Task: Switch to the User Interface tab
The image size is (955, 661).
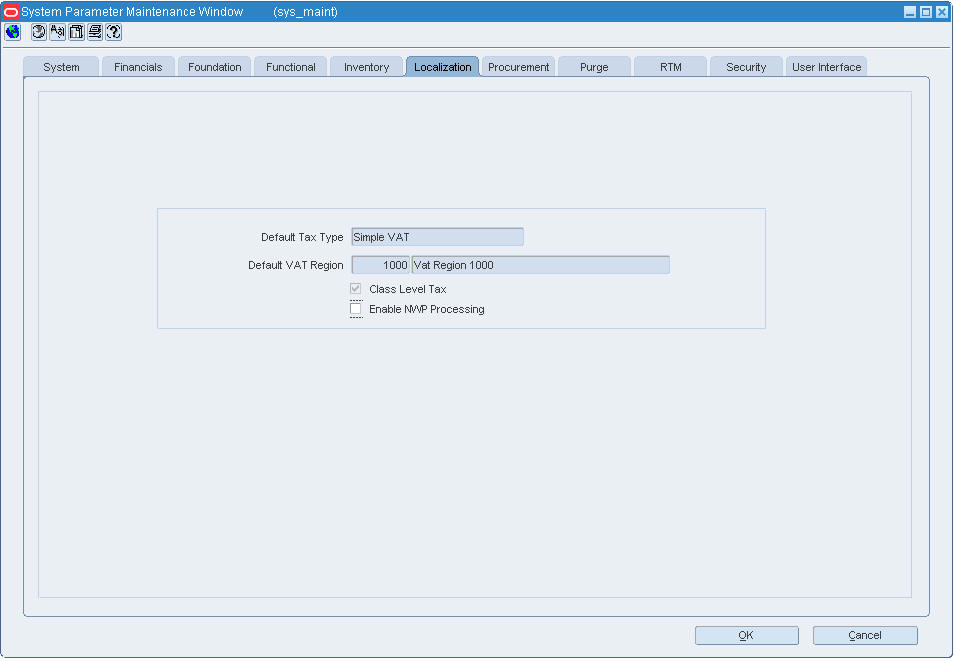Action: coord(826,67)
